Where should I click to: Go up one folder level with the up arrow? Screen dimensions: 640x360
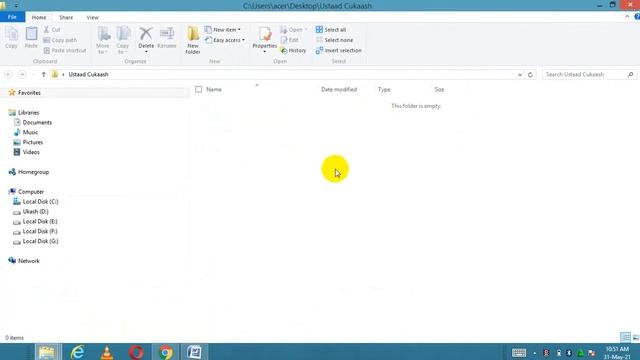click(44, 74)
